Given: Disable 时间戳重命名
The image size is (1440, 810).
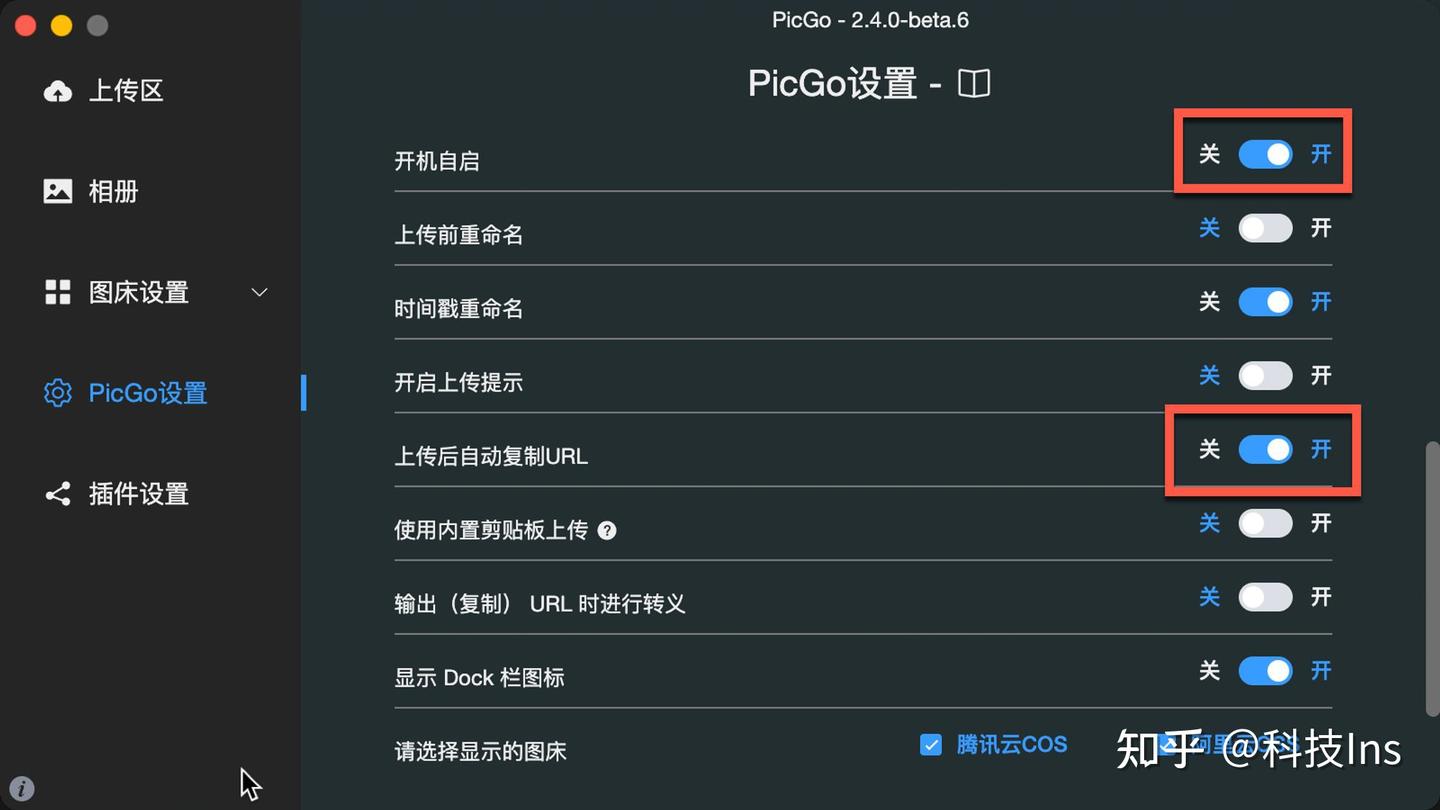Looking at the screenshot, I should click(x=1265, y=301).
